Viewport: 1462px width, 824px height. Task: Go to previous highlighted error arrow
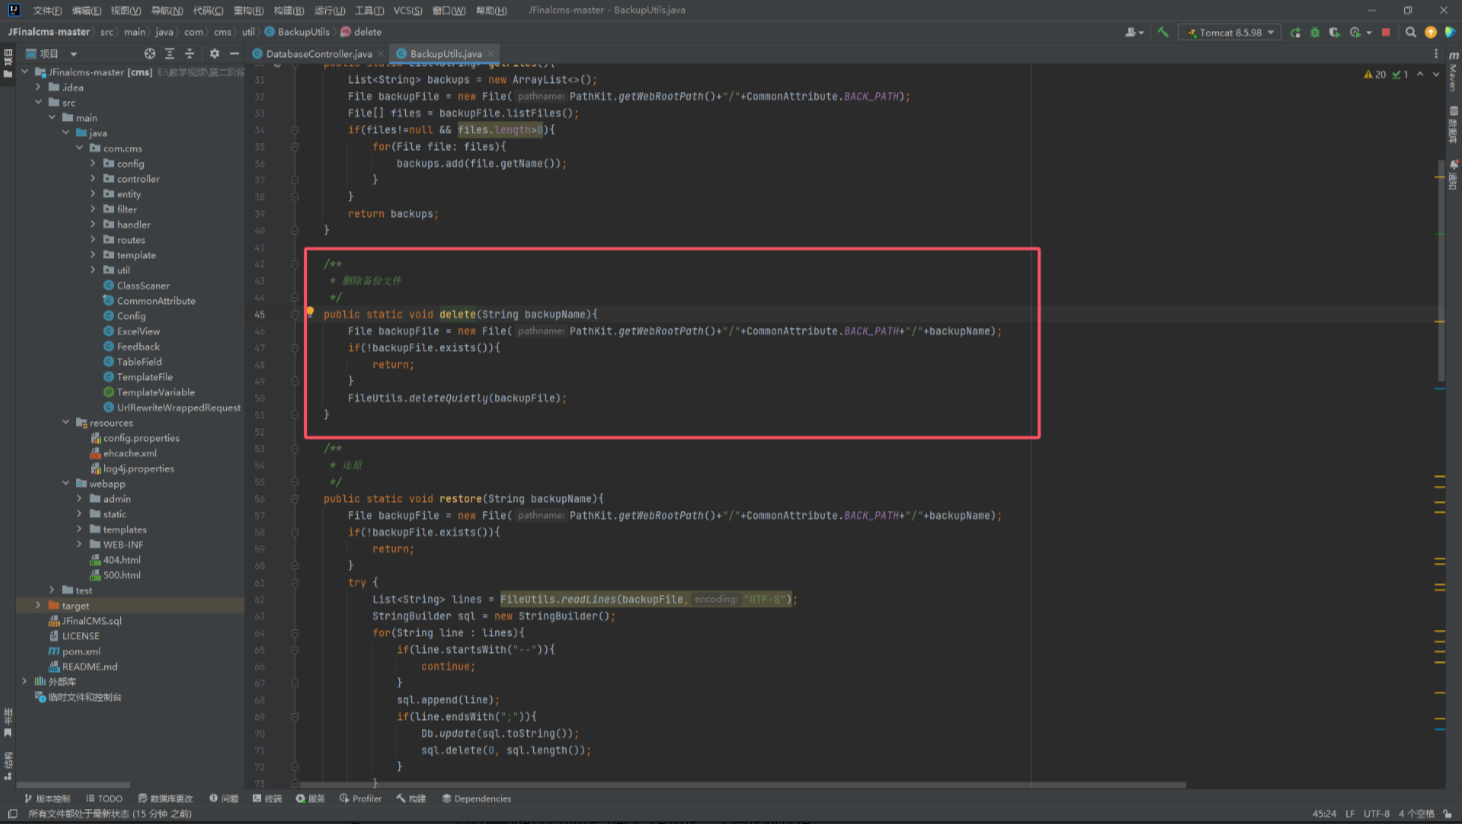(1420, 74)
